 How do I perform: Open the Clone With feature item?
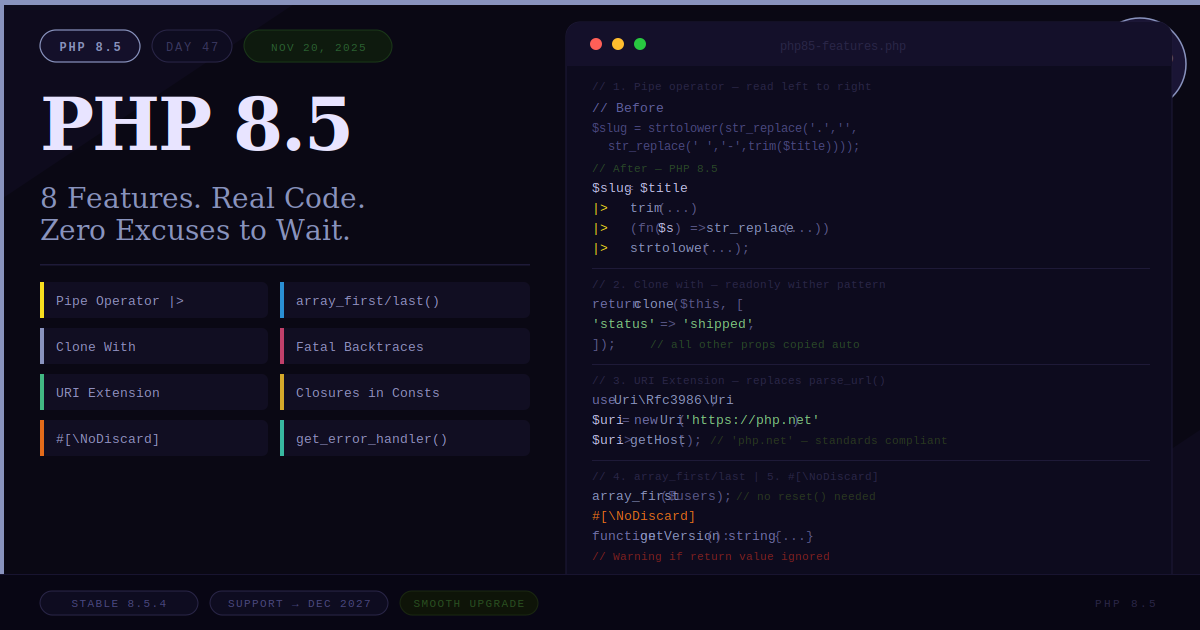click(154, 346)
